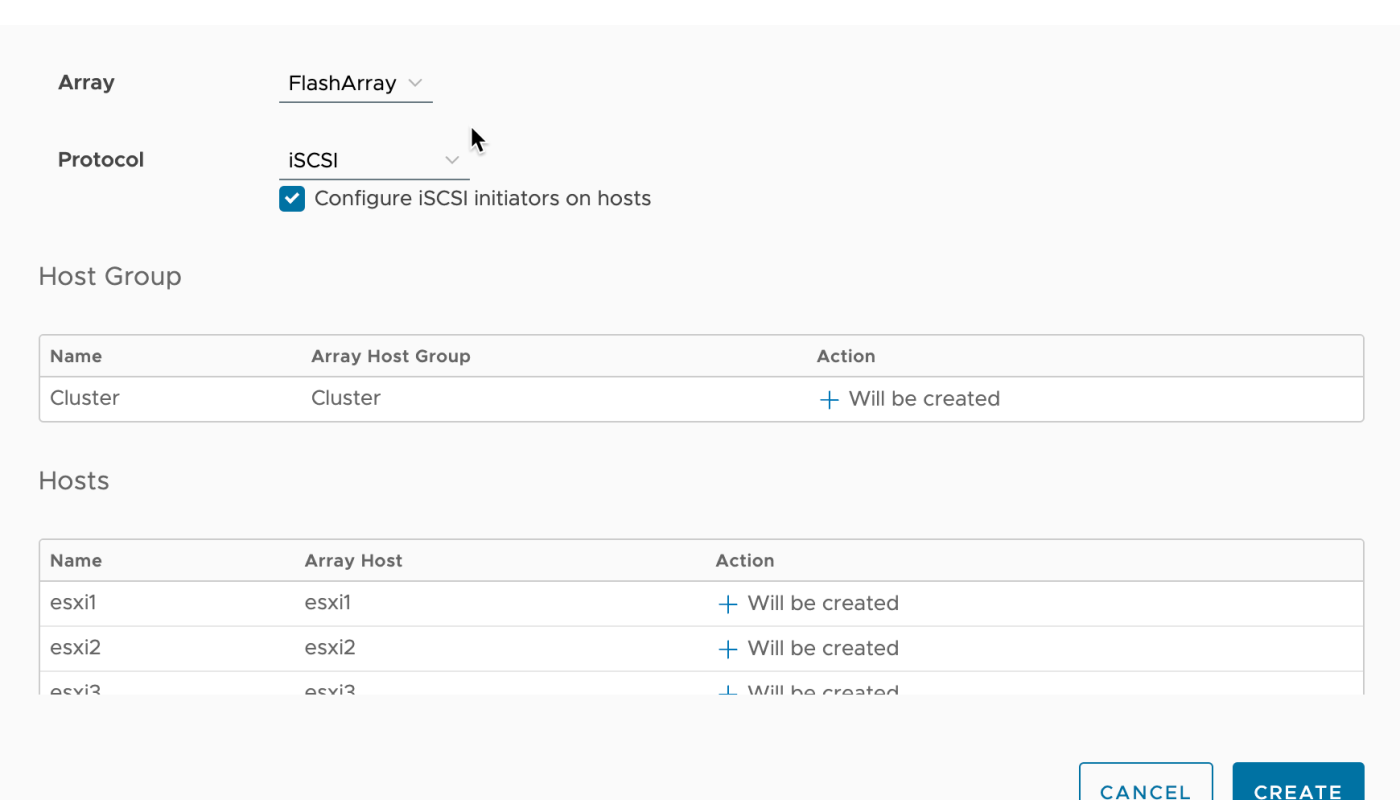
Task: Click the Action header in Hosts table
Action: coord(744,561)
